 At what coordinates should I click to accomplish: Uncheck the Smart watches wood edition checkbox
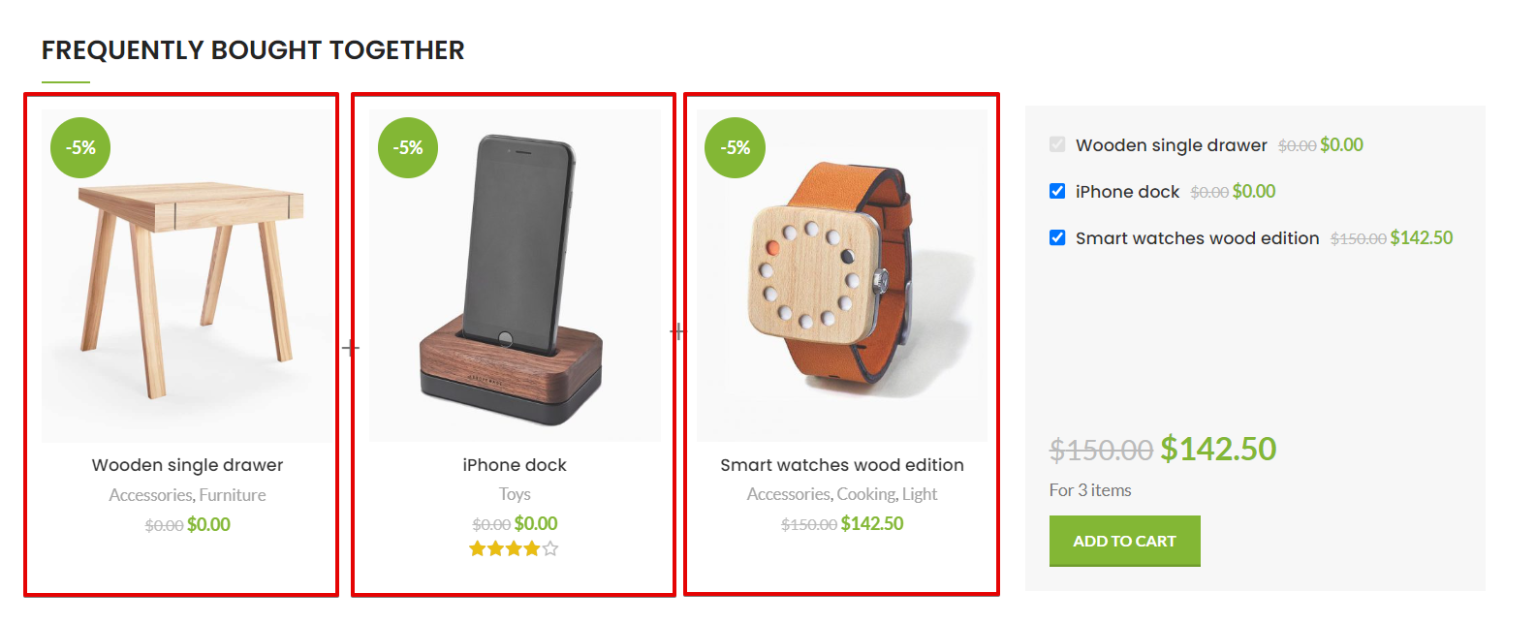[x=1057, y=238]
